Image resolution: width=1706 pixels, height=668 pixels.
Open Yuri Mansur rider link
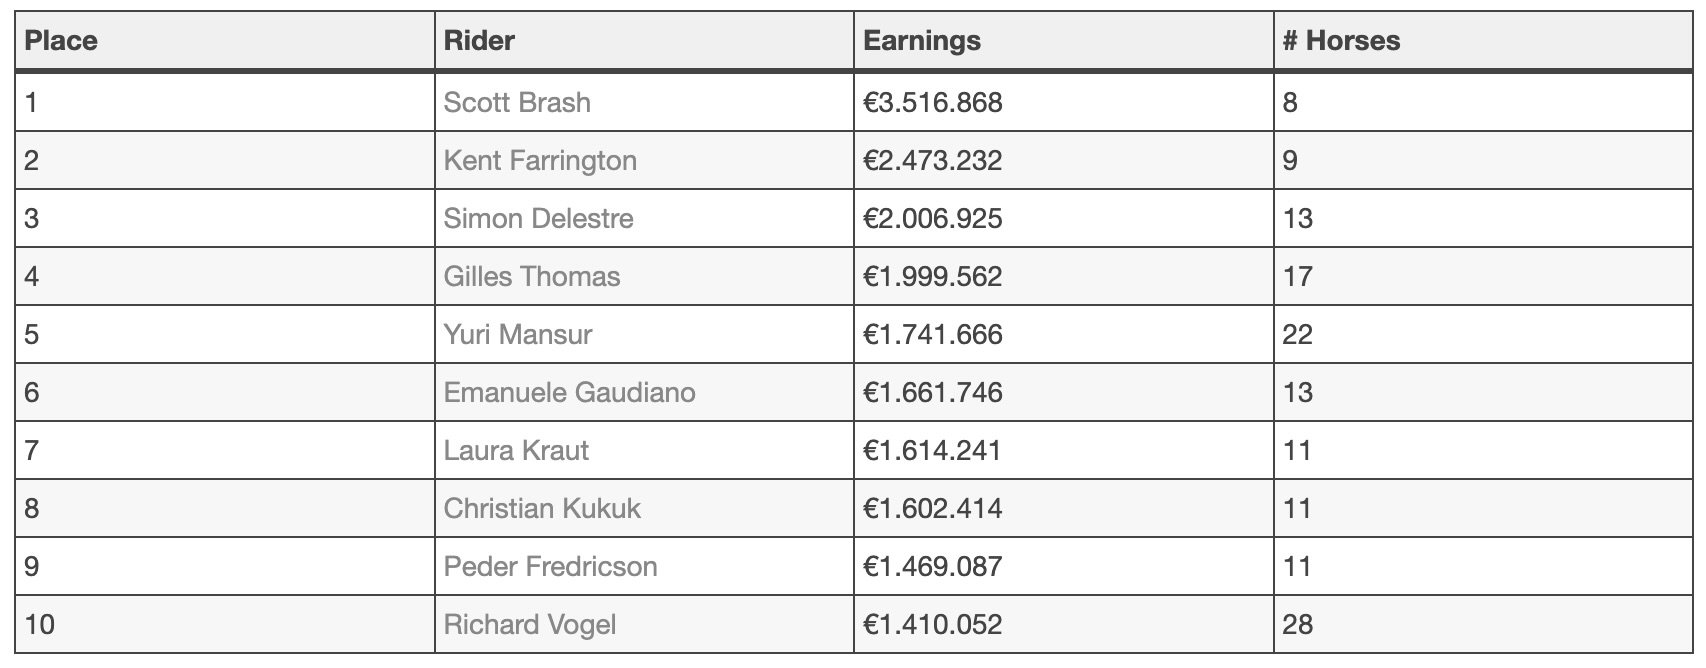[517, 334]
